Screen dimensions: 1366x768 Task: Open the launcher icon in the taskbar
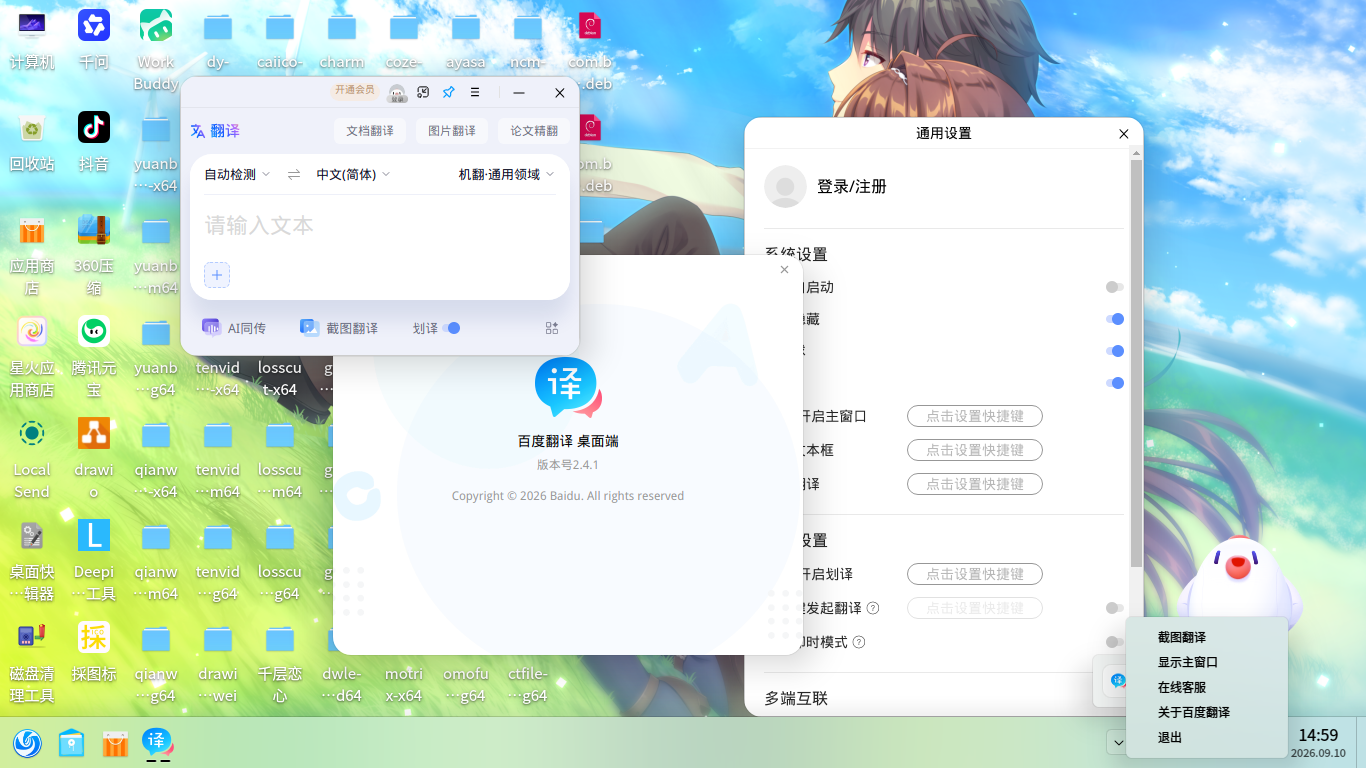(27, 743)
